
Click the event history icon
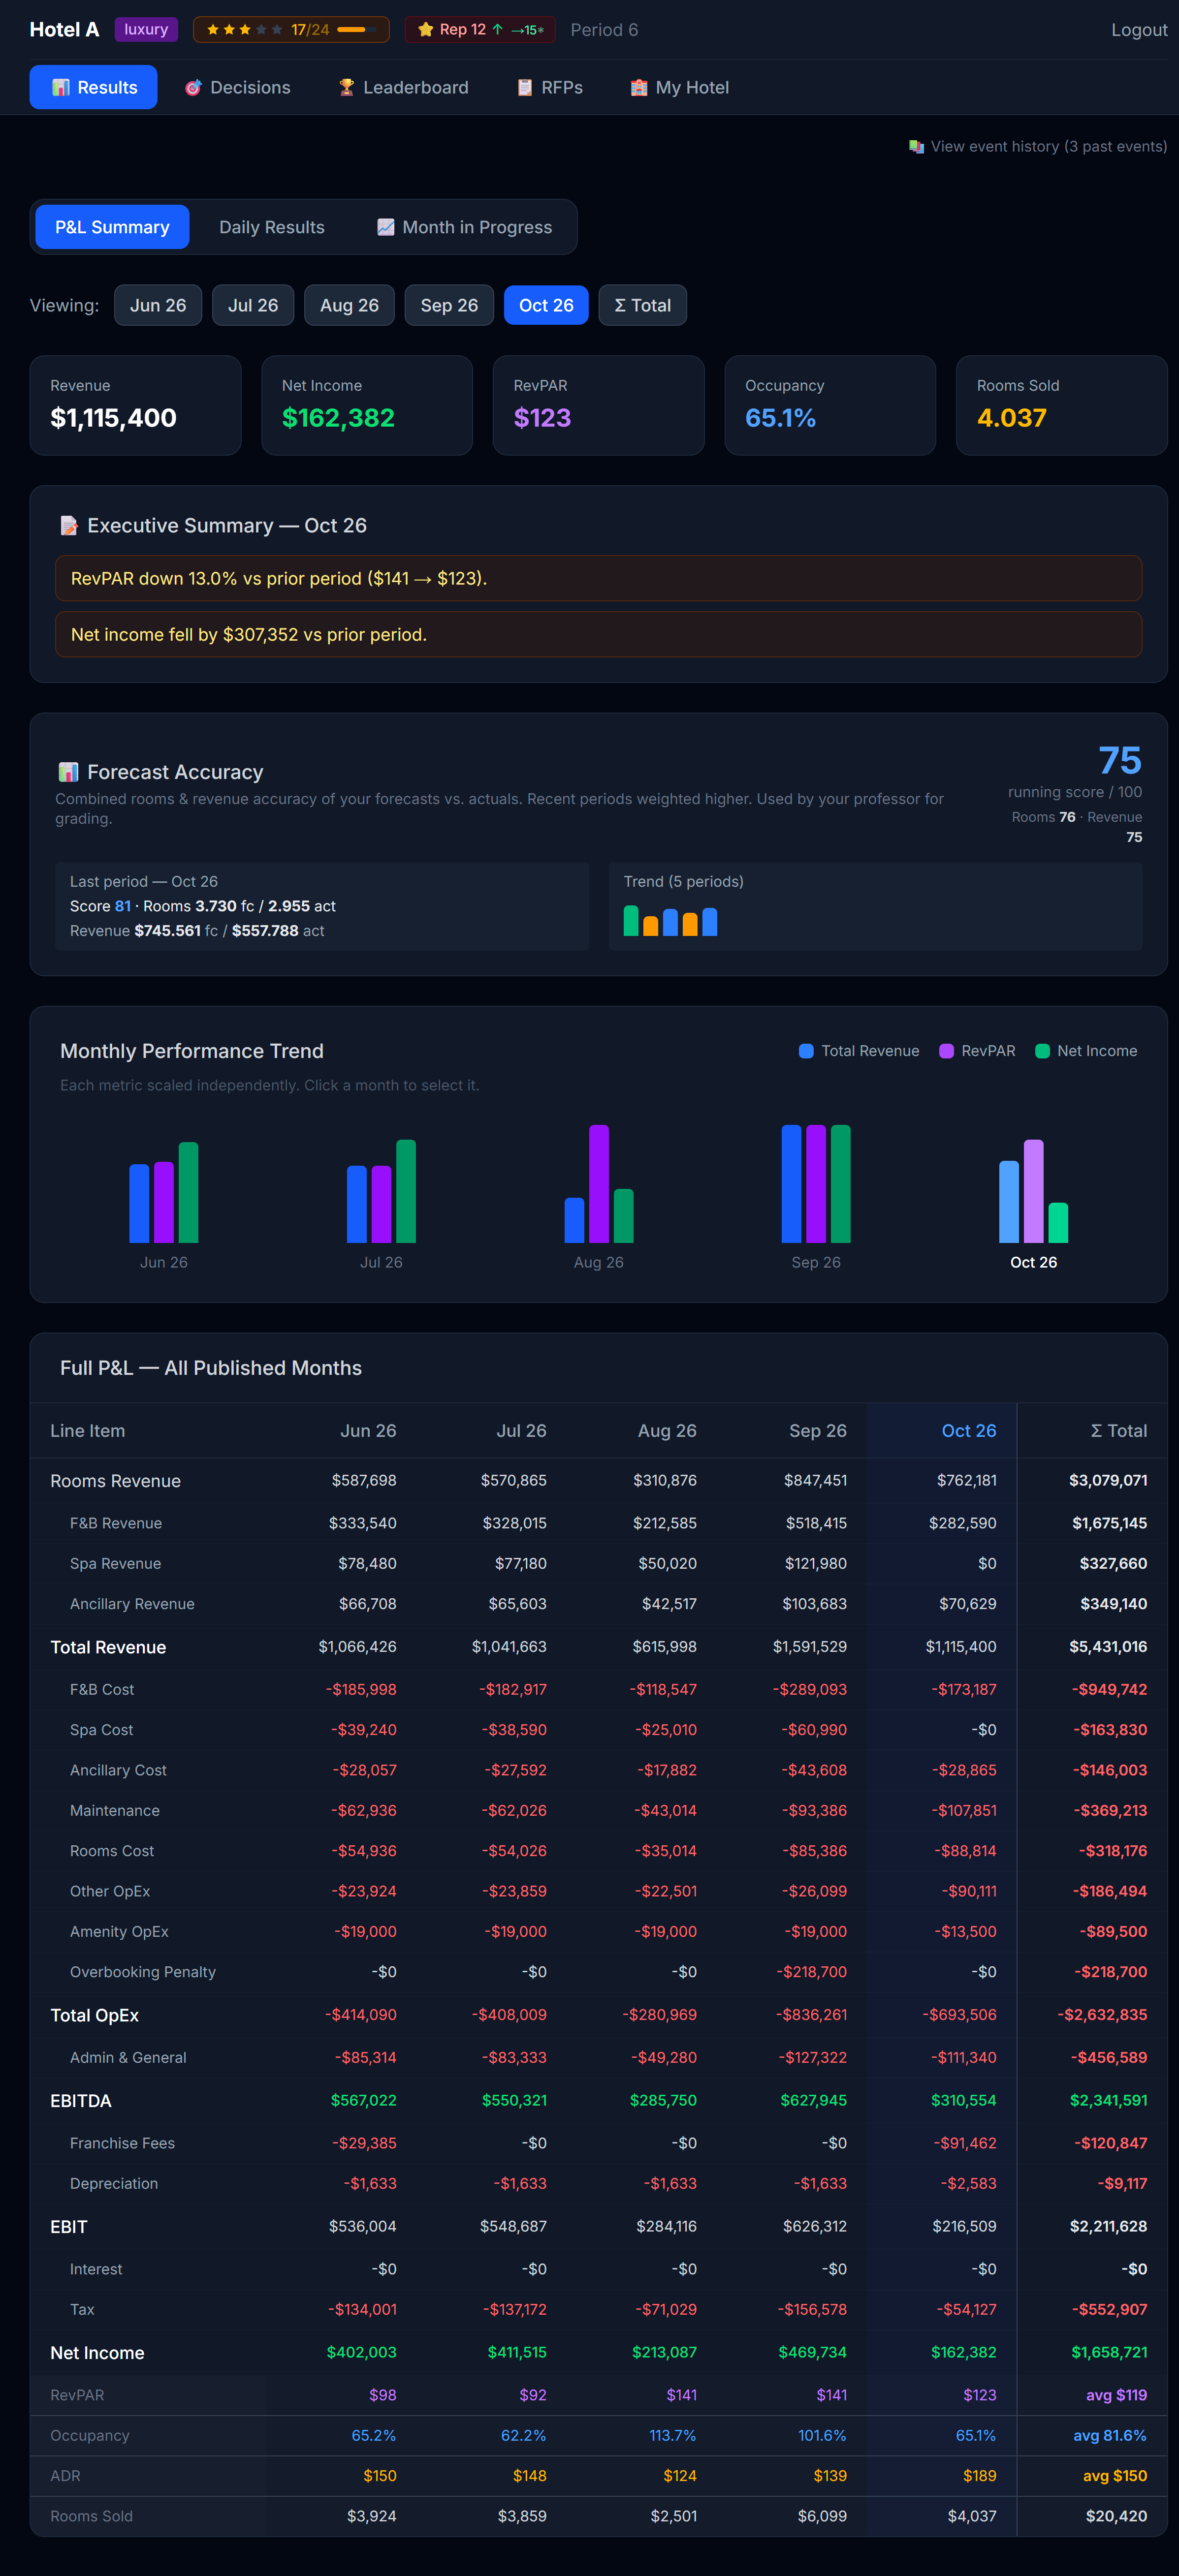tap(916, 146)
